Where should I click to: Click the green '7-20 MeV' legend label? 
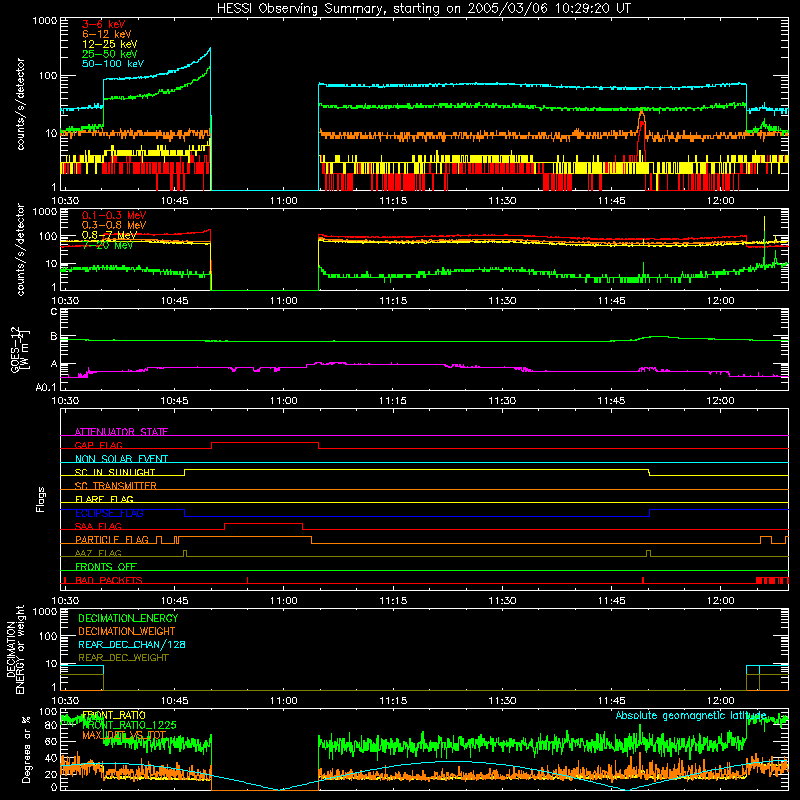click(x=107, y=245)
